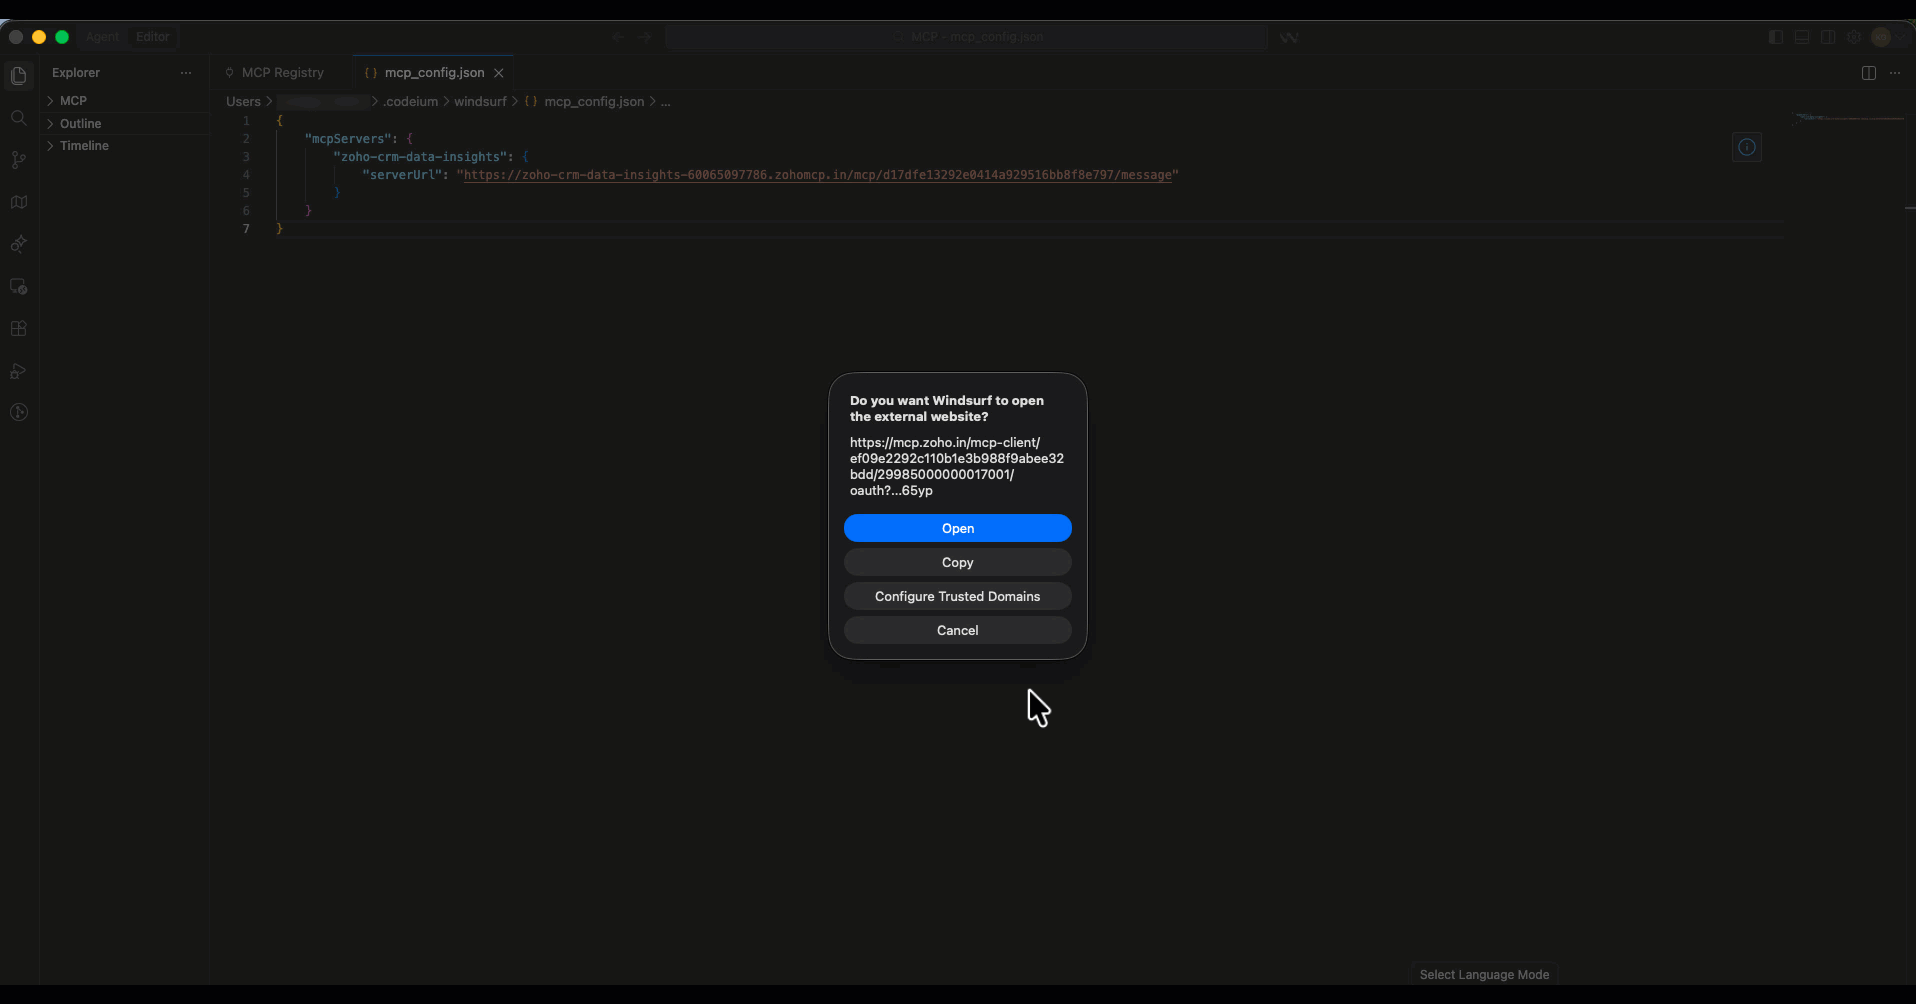Toggle the secondary sidebar layout icon
The image size is (1916, 1004).
1828,37
